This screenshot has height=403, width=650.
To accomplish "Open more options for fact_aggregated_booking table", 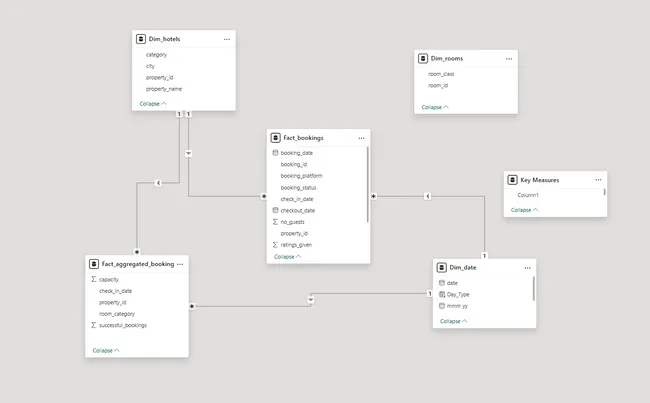I will [180, 264].
